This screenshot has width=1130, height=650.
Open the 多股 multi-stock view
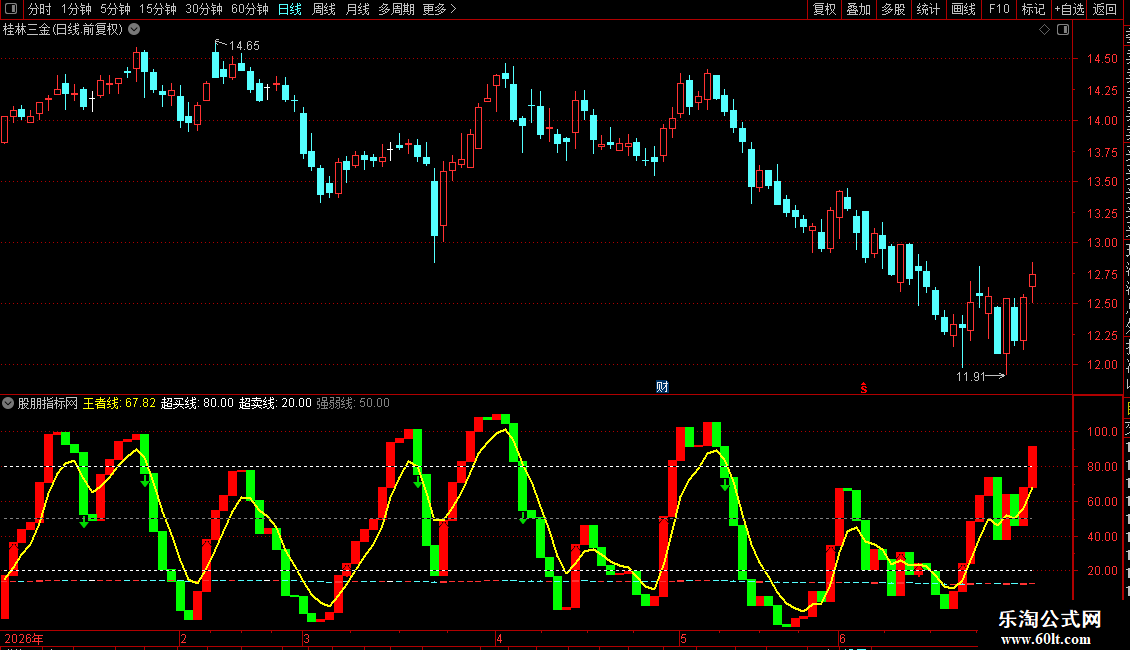point(893,9)
